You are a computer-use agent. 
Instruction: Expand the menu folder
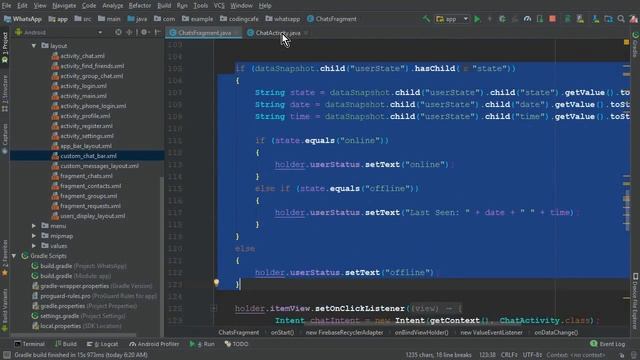[34, 226]
